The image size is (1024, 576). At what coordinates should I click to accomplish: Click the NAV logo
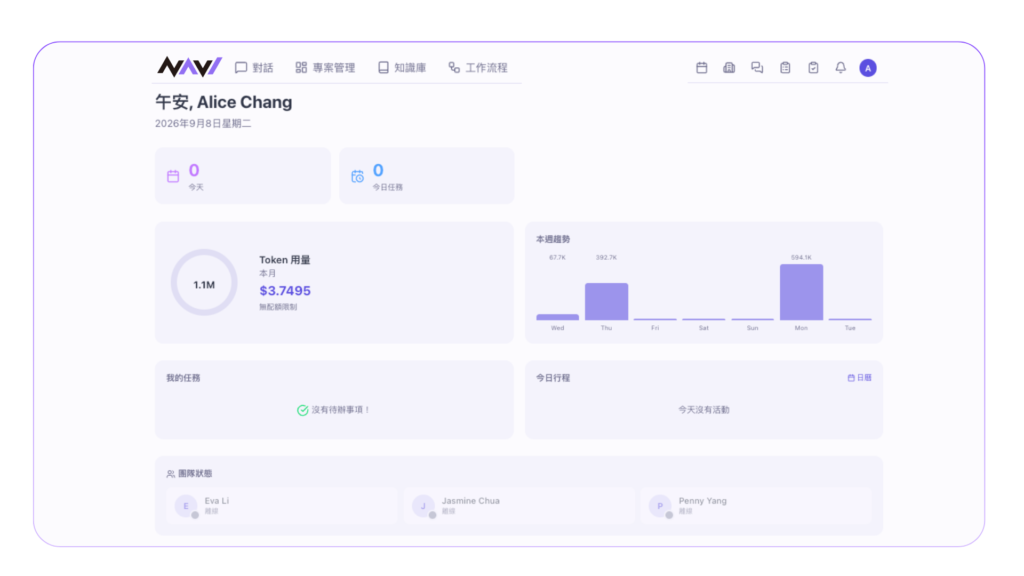[x=189, y=67]
